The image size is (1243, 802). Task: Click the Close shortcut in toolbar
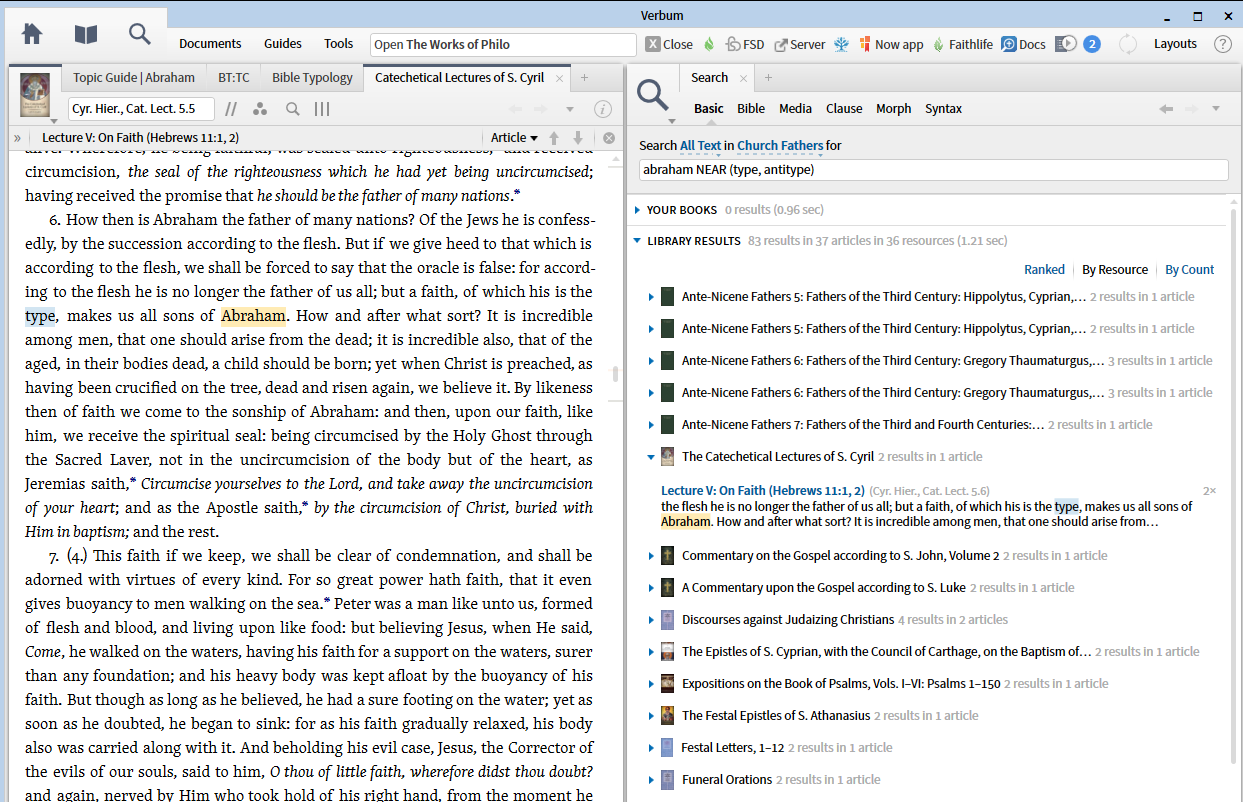point(669,44)
